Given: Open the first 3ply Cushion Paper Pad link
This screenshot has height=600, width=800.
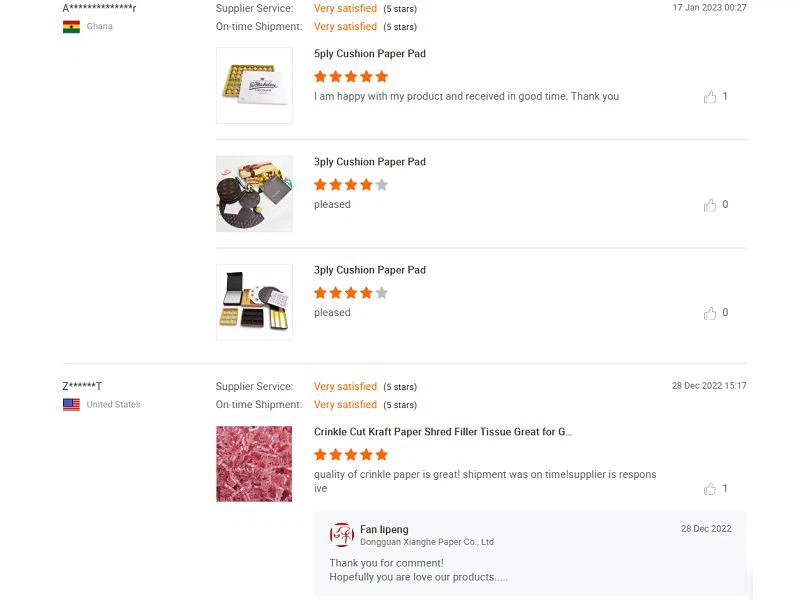Looking at the screenshot, I should (x=370, y=162).
